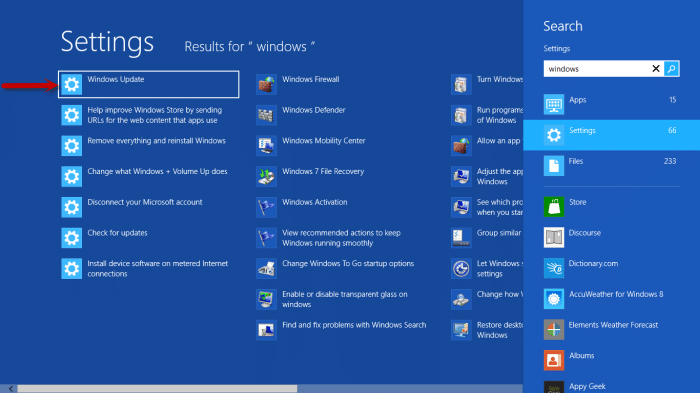Click Remove everything and reinstall Windows text
Viewport: 700px width, 393px height.
click(156, 141)
